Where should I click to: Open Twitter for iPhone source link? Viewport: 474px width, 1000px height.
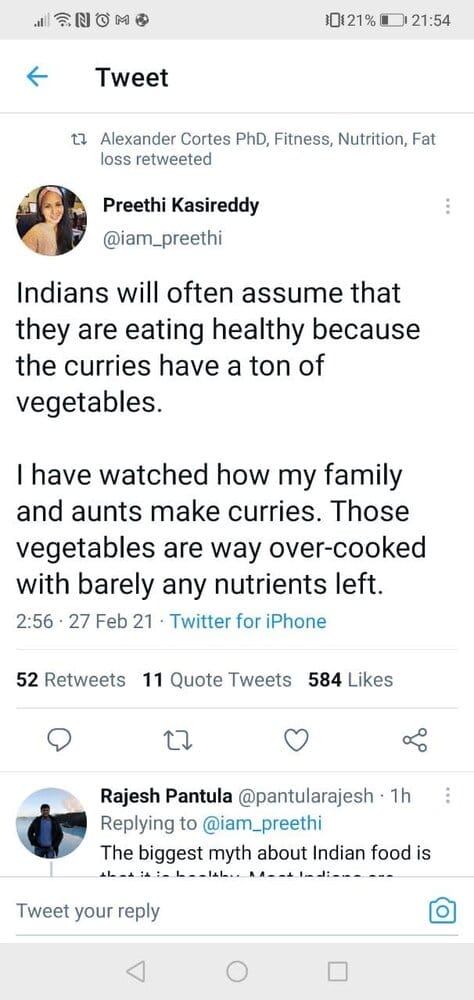248,621
